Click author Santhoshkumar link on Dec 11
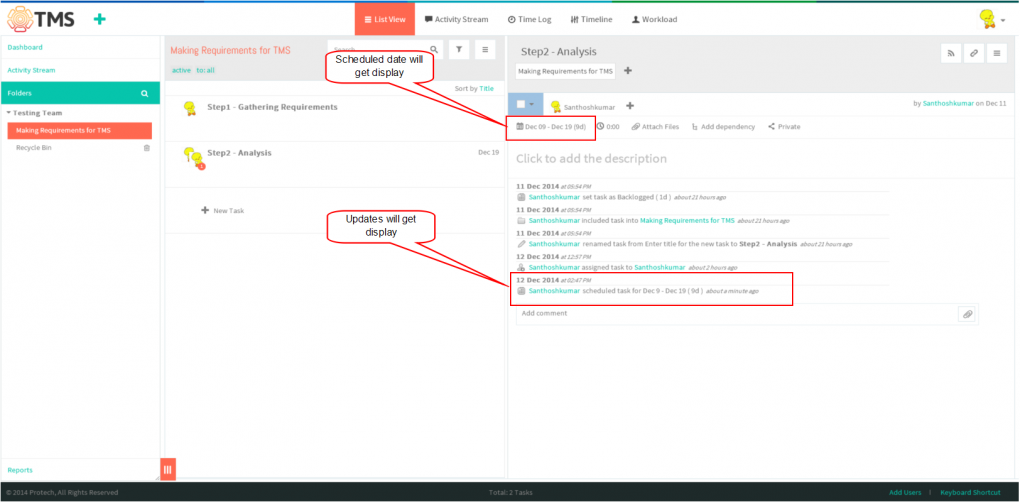Screen dimensions: 1020x502 tap(948, 103)
